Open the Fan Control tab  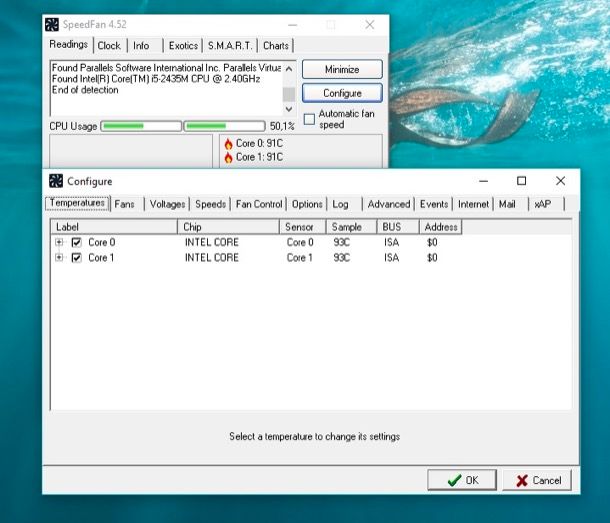click(x=259, y=204)
